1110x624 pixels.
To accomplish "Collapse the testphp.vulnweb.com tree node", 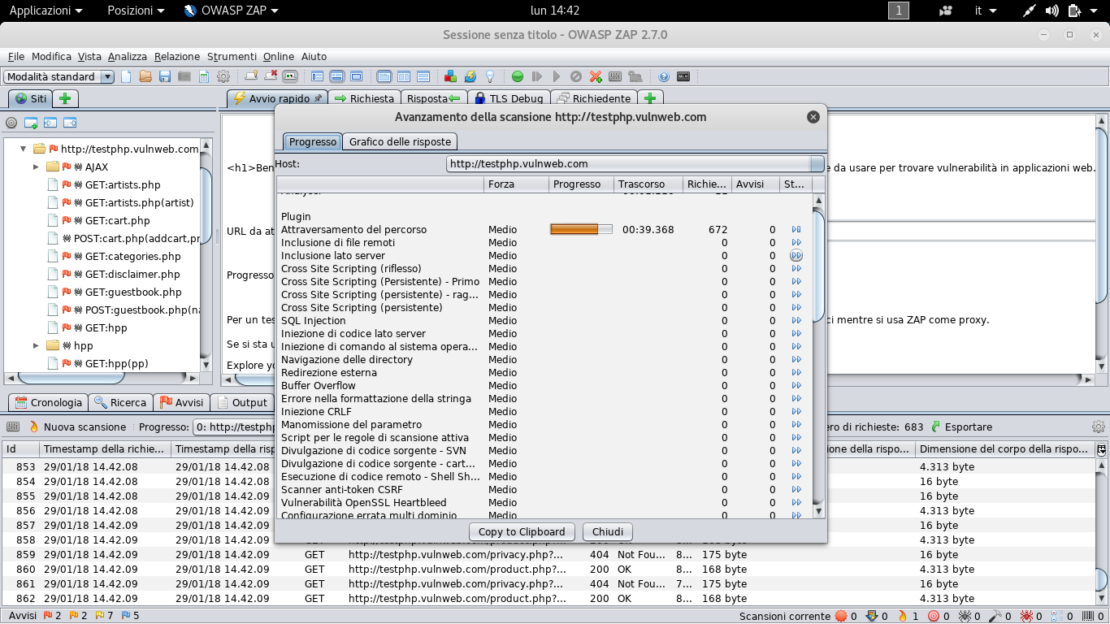I will pyautogui.click(x=23, y=149).
